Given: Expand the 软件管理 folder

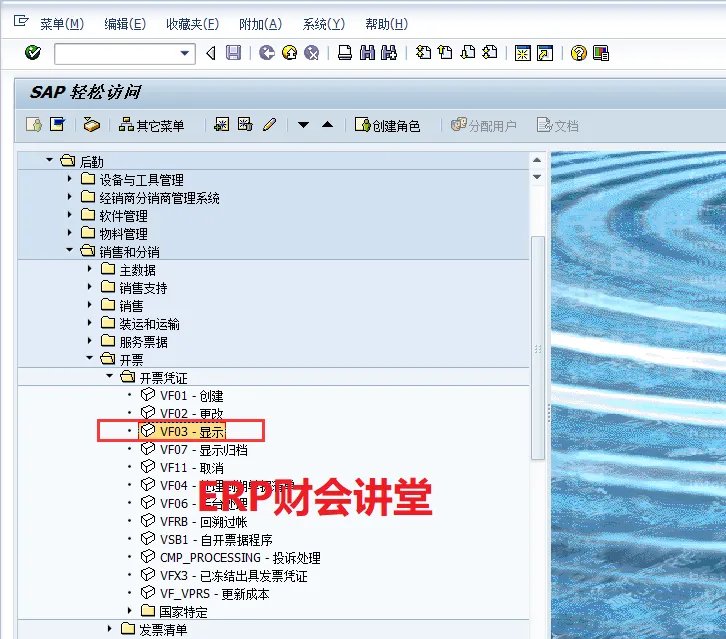Looking at the screenshot, I should 69,215.
